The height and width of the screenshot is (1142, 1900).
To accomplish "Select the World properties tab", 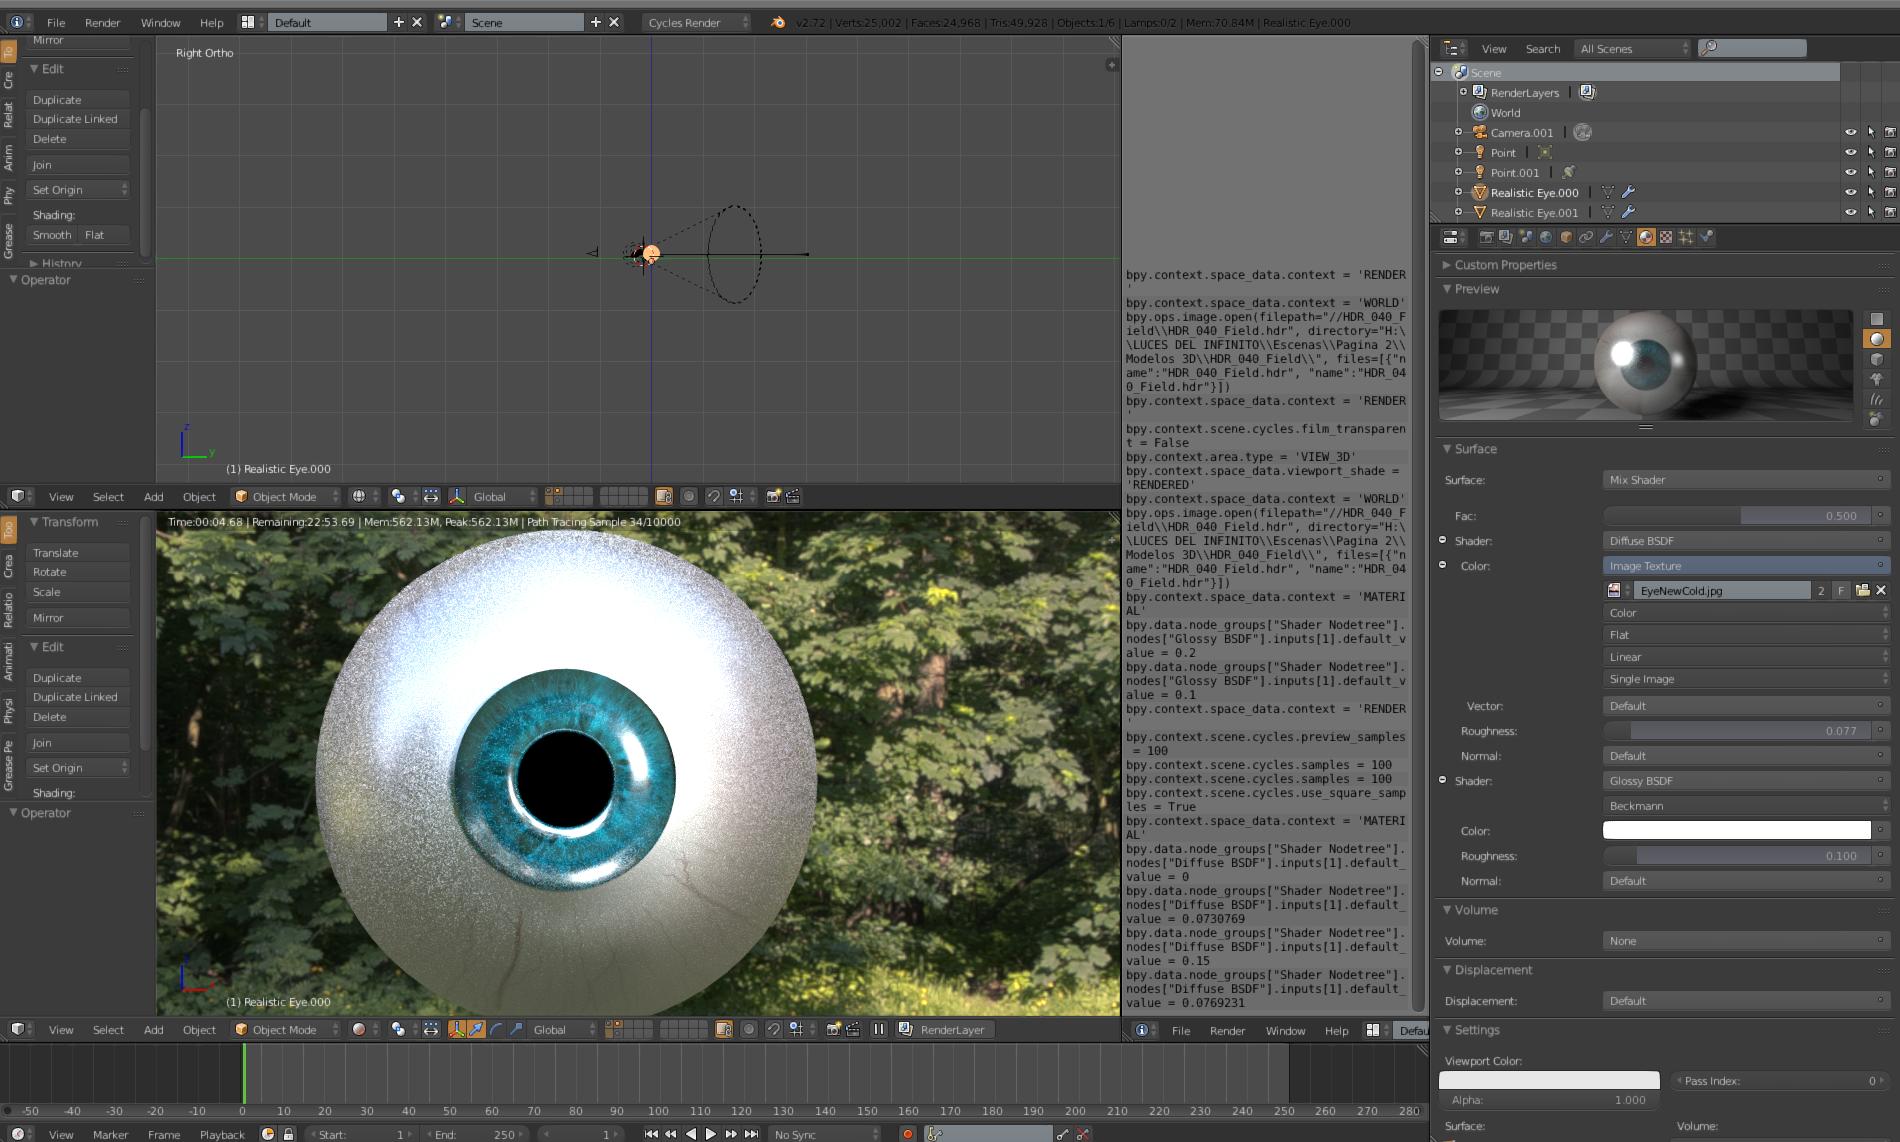I will 1544,237.
